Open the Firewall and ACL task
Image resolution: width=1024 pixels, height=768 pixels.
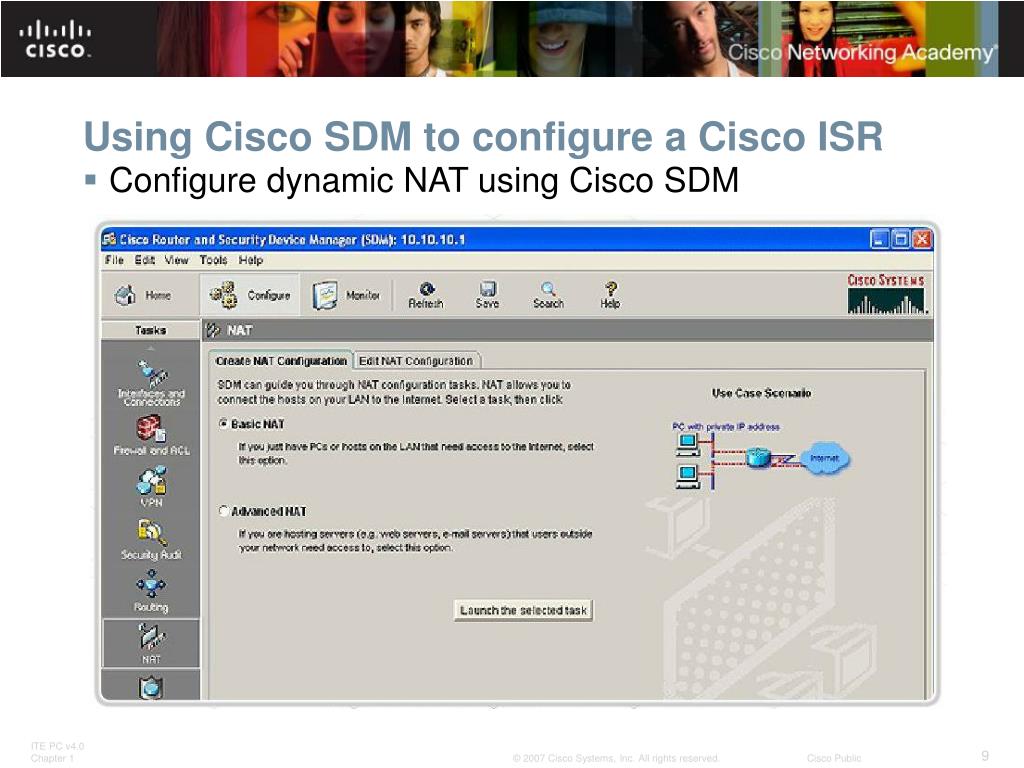152,436
